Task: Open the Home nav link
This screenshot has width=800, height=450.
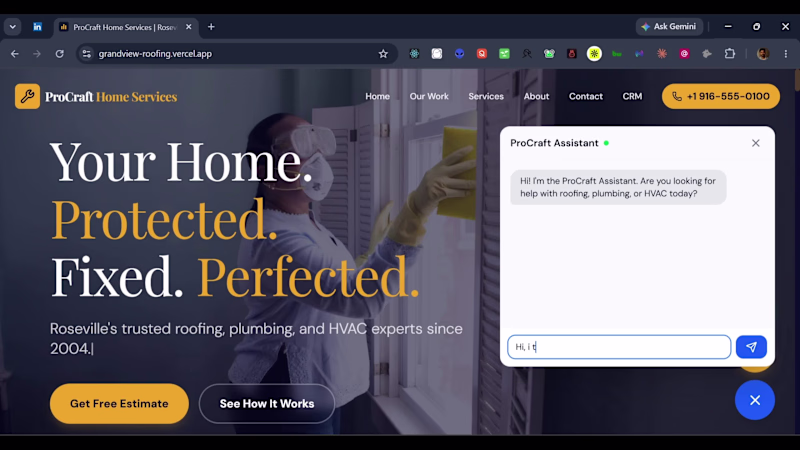Action: (x=378, y=96)
